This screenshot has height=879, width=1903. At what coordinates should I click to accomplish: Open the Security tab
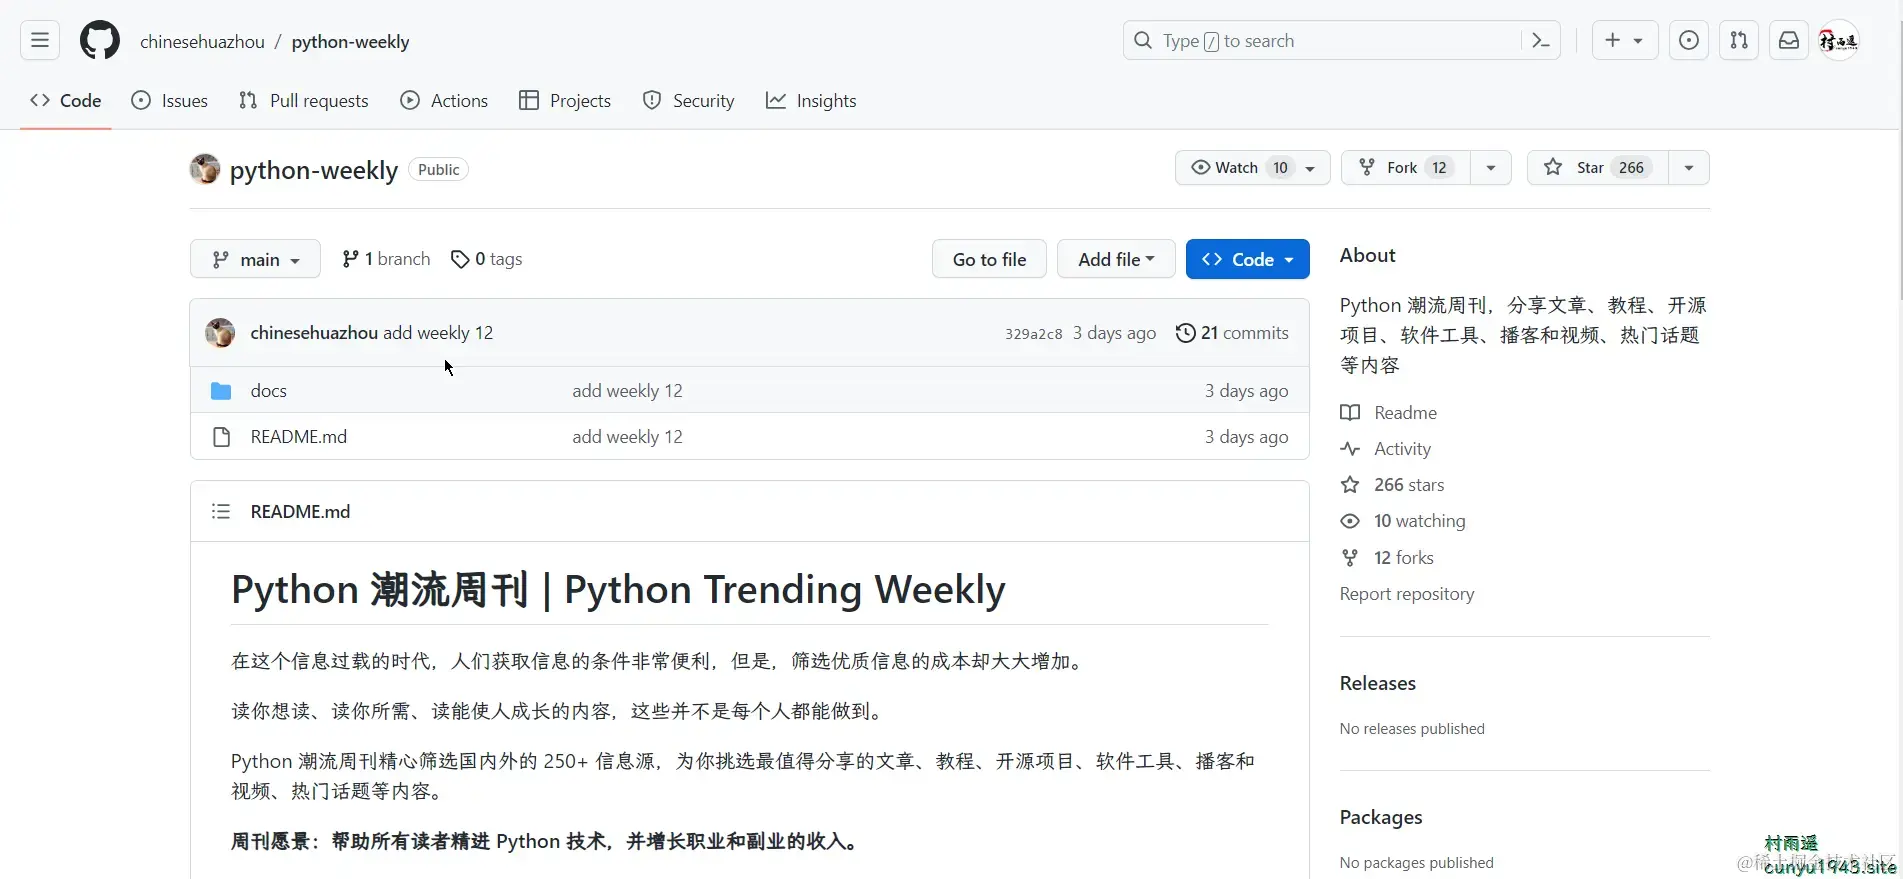688,101
